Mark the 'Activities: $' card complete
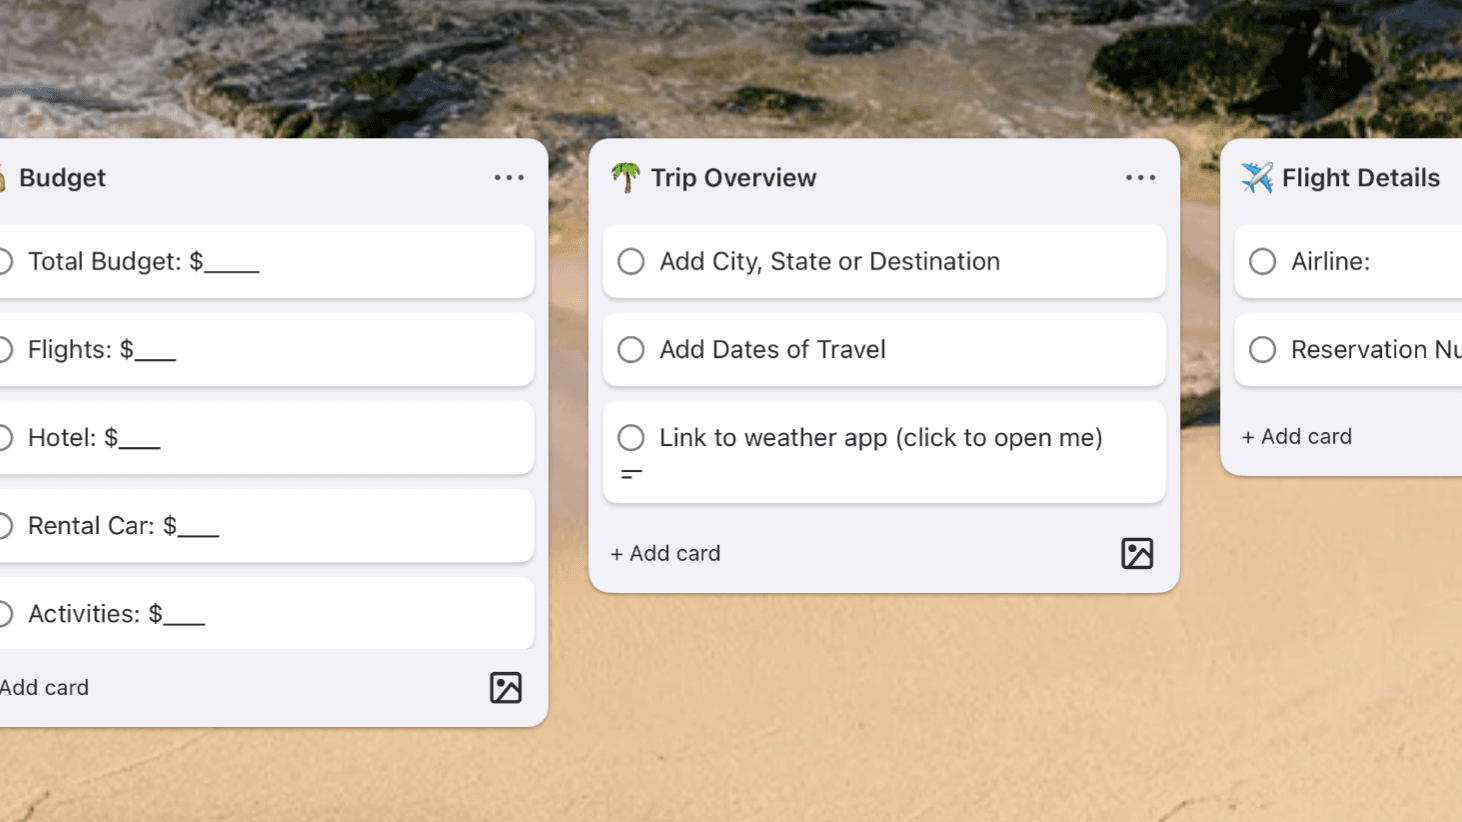This screenshot has height=822, width=1462. (x=5, y=614)
